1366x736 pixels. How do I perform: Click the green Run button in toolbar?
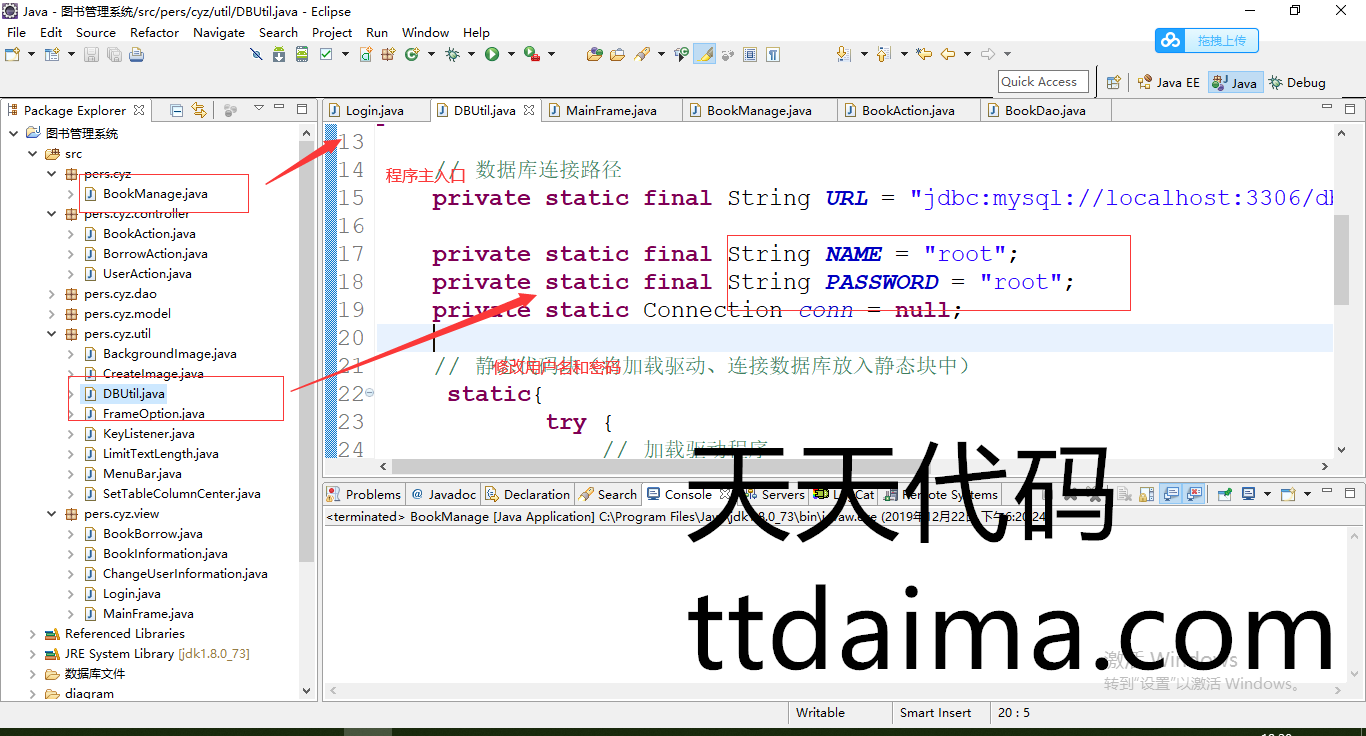point(492,54)
